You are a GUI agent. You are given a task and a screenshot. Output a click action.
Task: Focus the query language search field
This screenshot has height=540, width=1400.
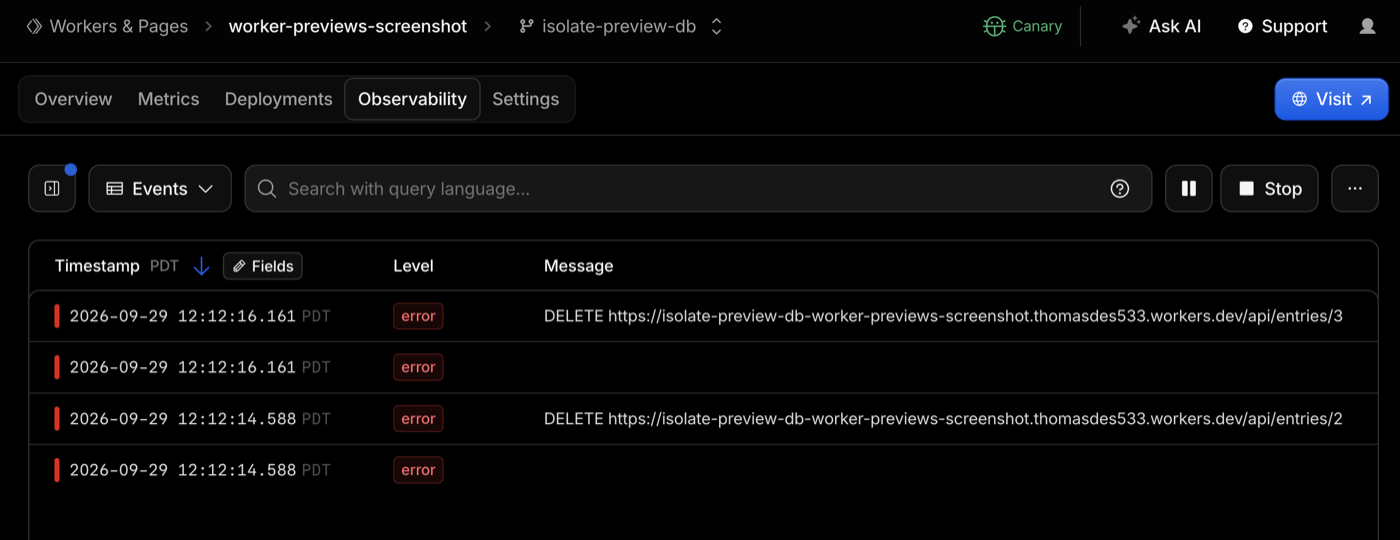(698, 189)
